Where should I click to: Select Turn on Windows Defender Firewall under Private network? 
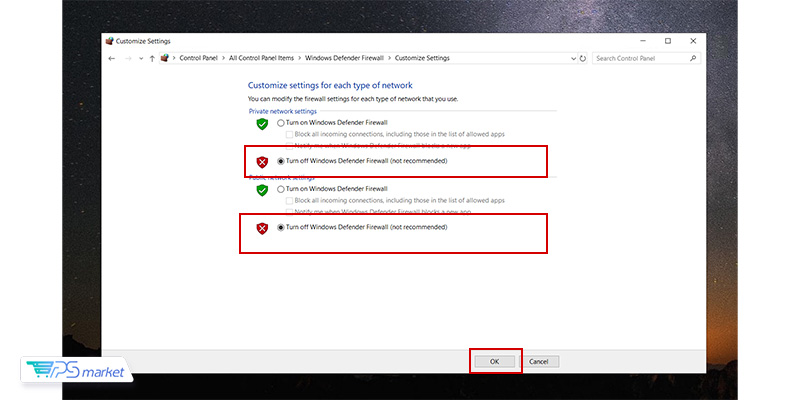coord(333,123)
